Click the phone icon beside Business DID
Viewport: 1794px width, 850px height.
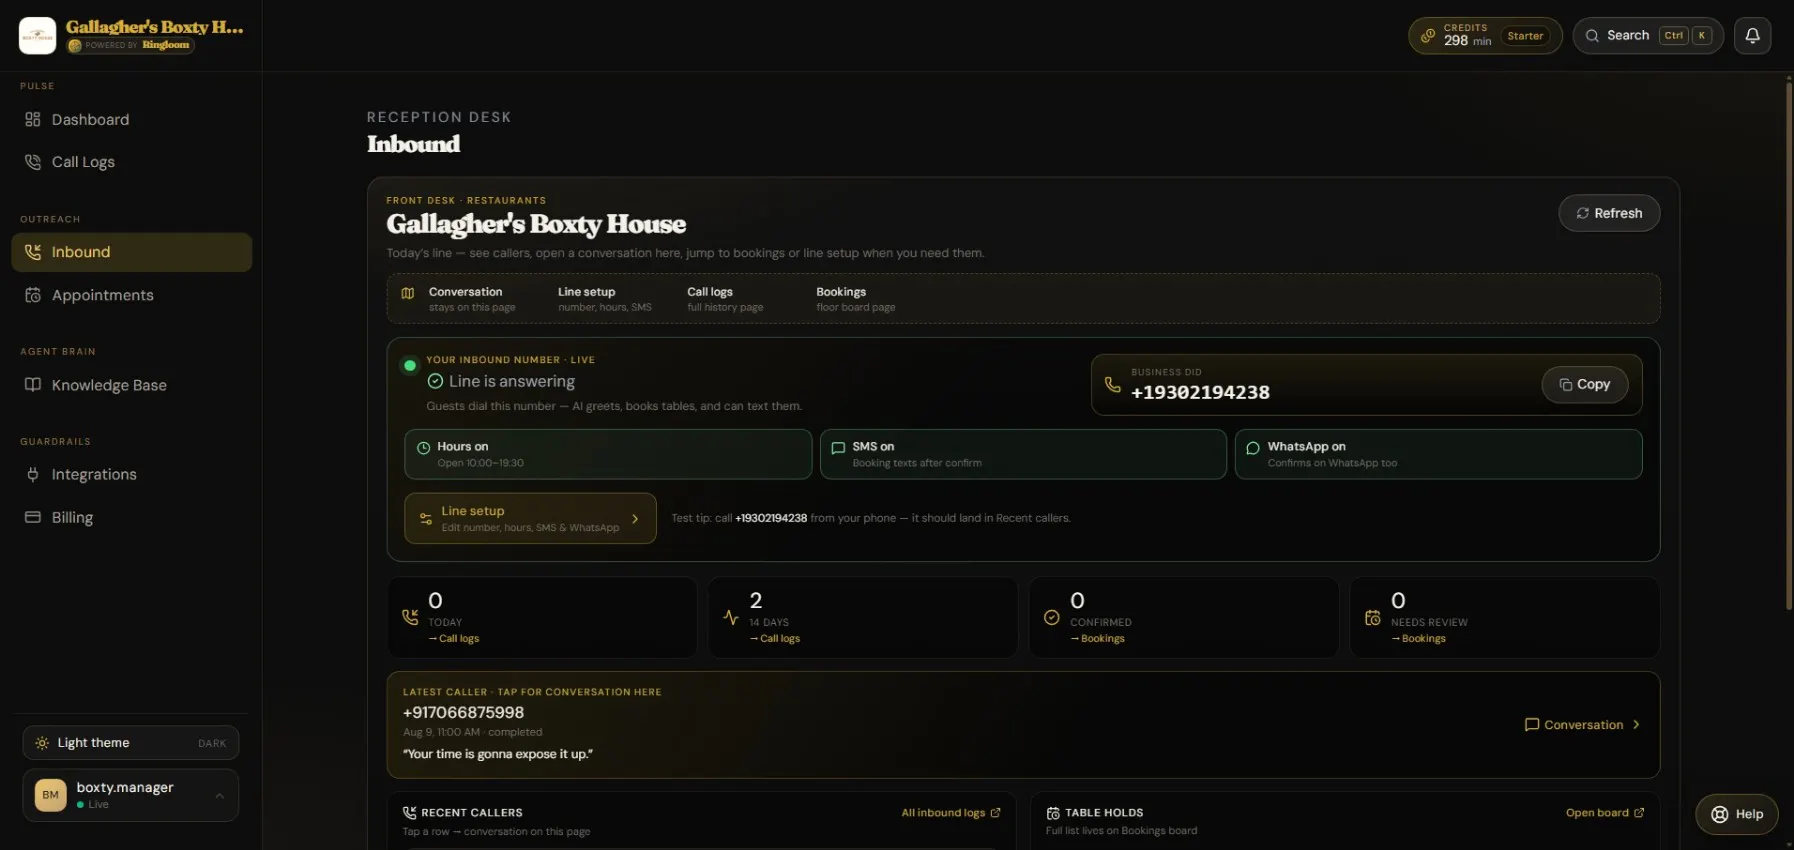(1112, 384)
